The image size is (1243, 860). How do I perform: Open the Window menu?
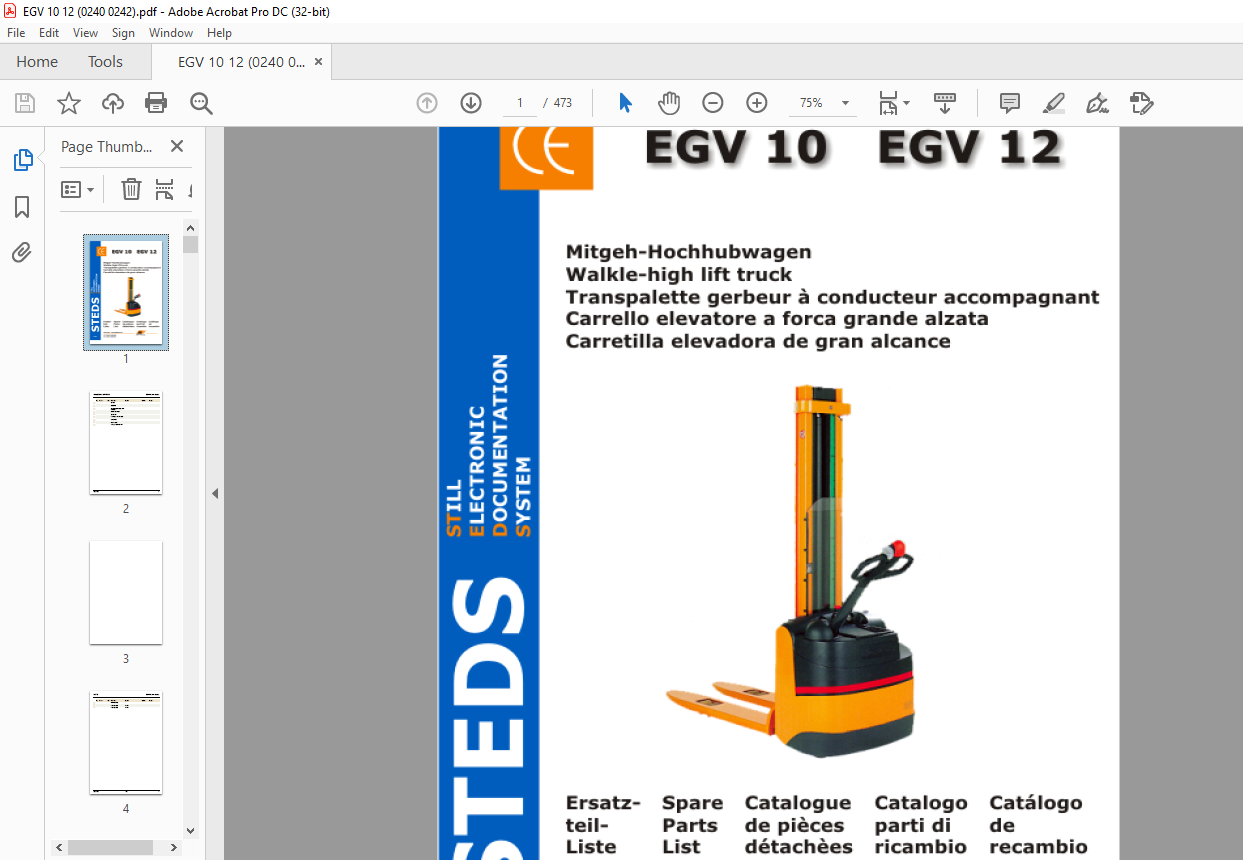click(171, 33)
